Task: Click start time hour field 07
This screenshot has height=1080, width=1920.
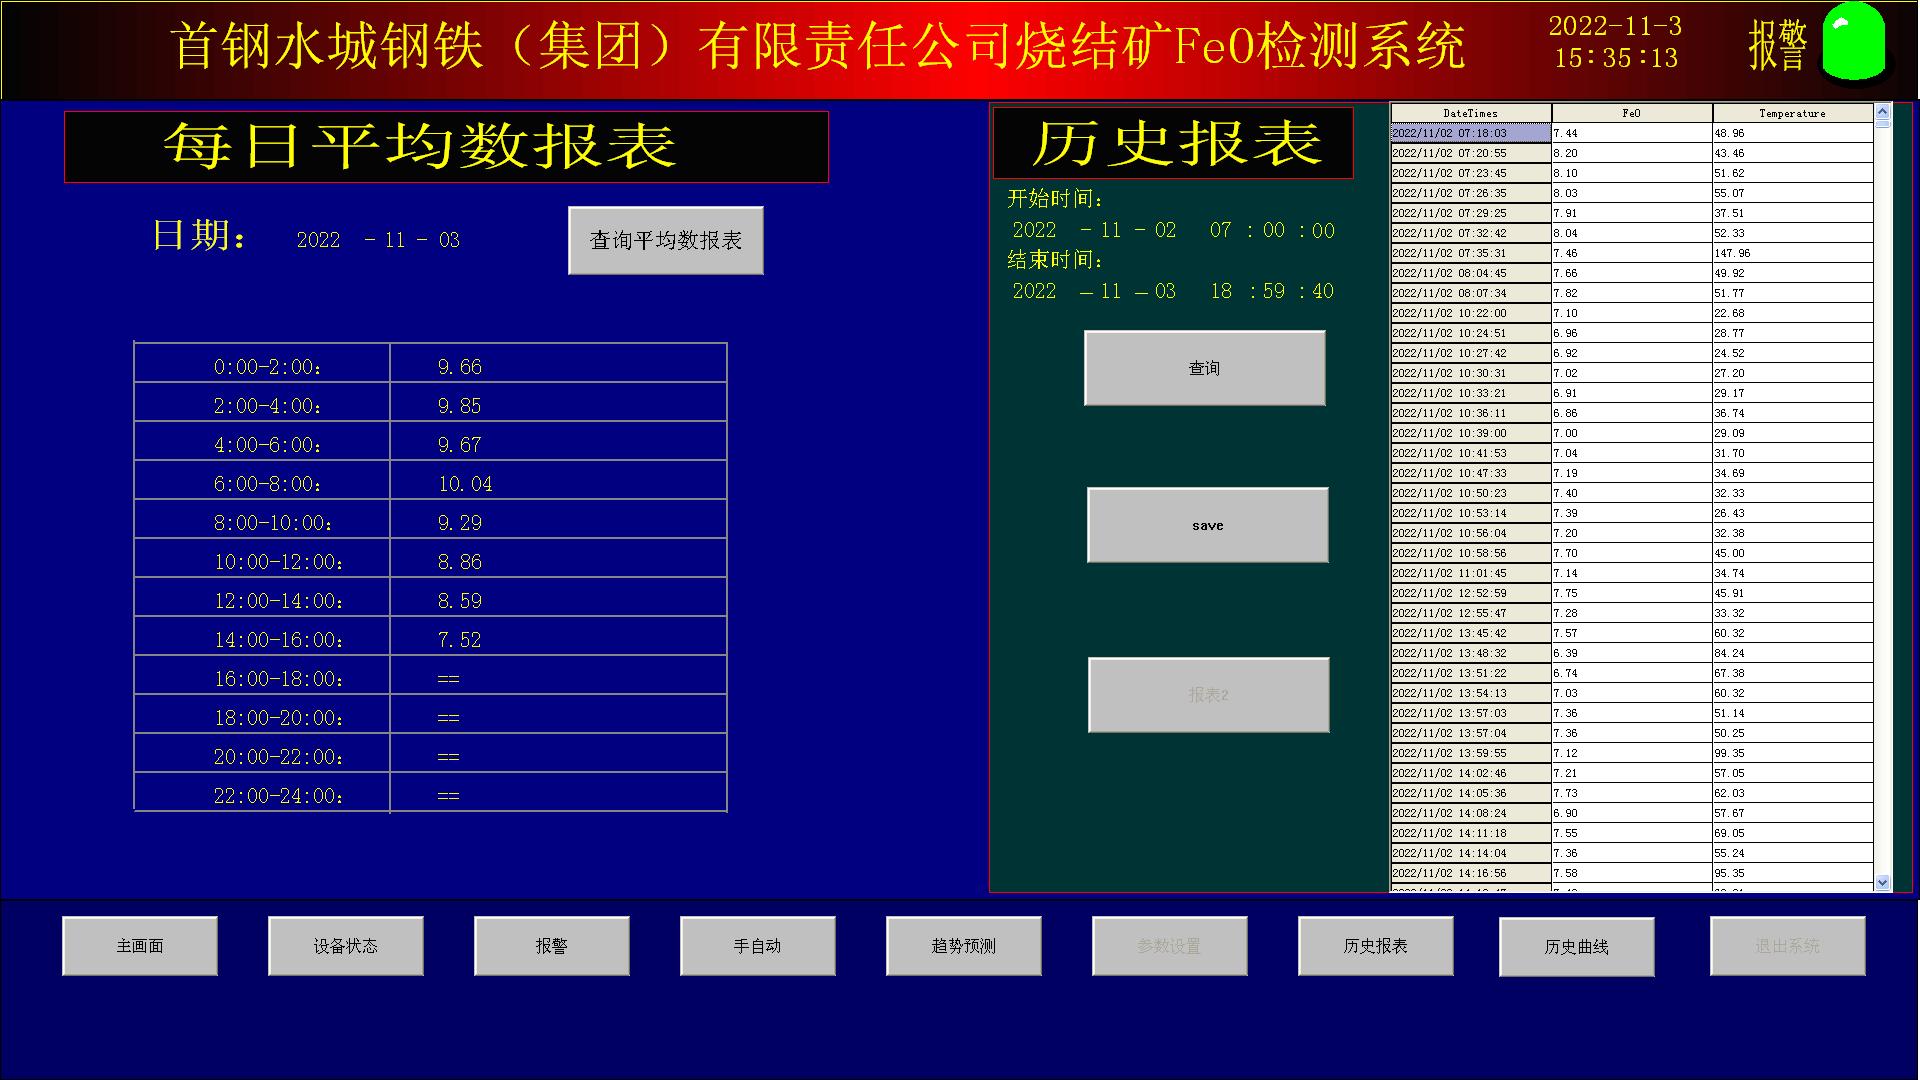Action: [1220, 230]
